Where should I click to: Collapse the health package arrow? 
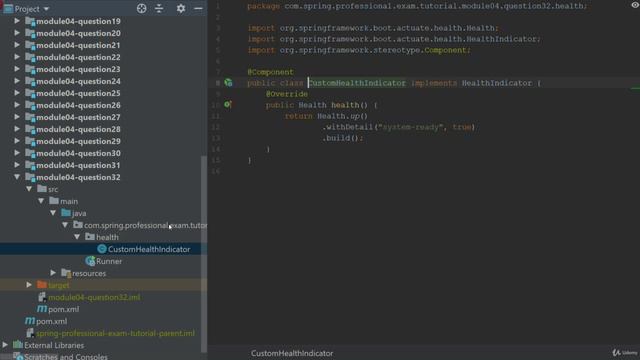click(77, 237)
